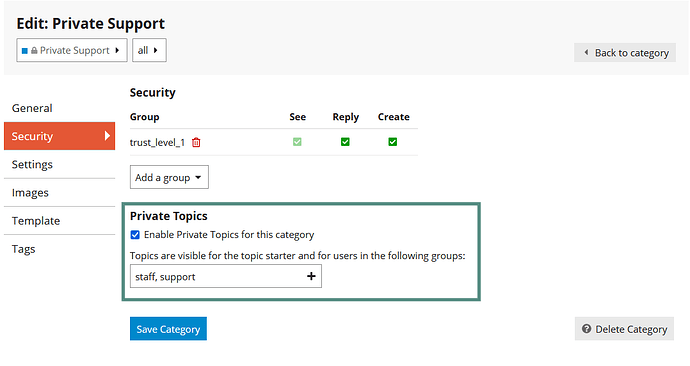Click trust_level_1 group name
Screen dimensions: 690x366
tap(157, 143)
